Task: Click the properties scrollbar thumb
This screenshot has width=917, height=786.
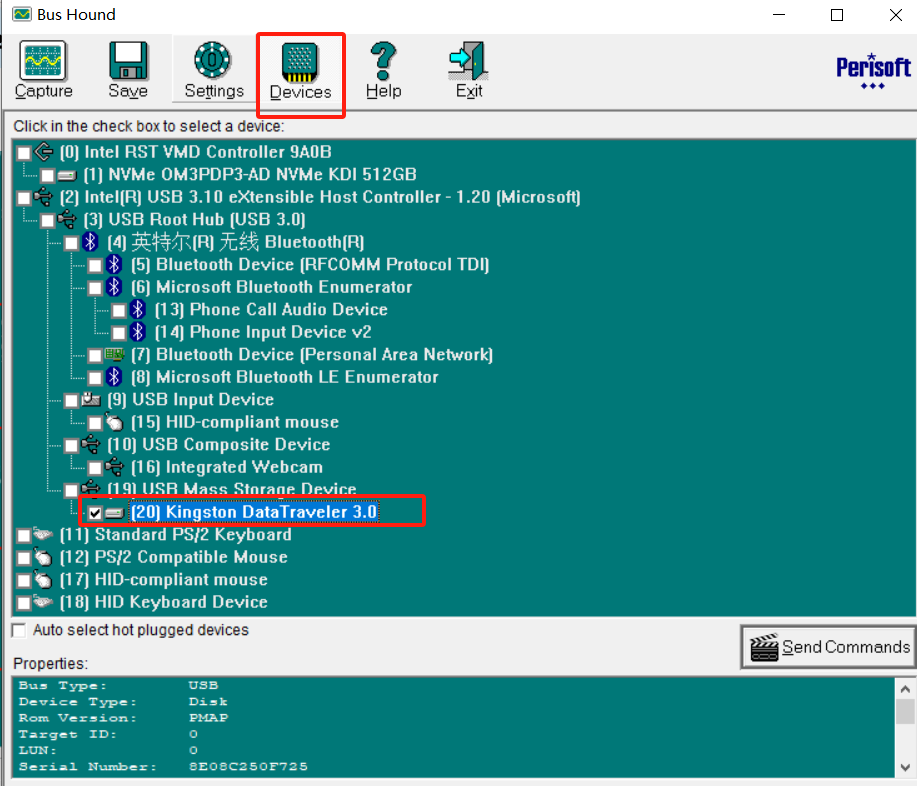Action: coord(905,712)
